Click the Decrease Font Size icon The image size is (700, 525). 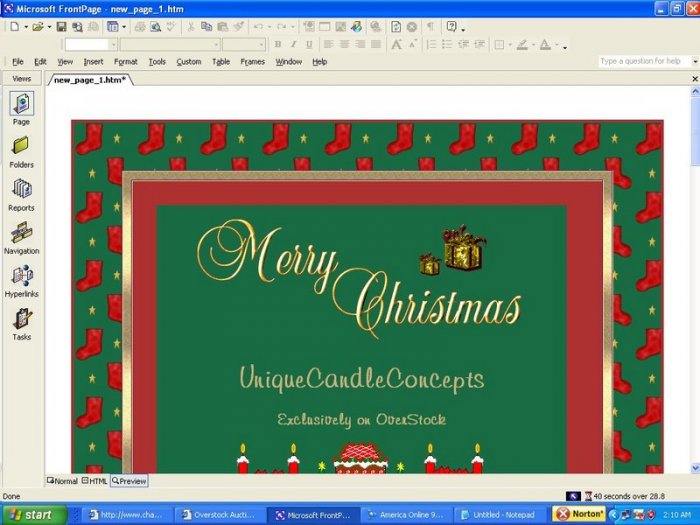click(412, 44)
